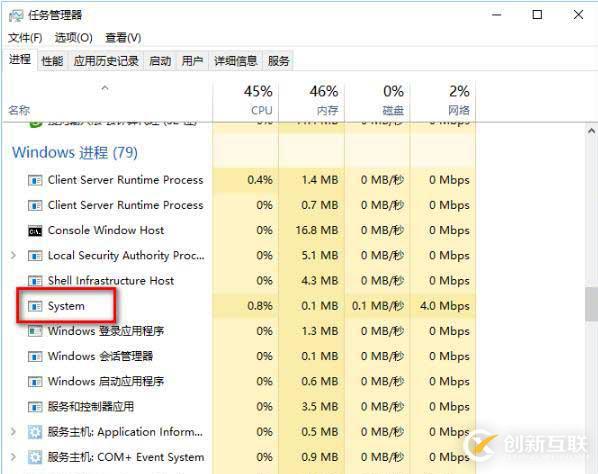Click the Windows 进程 (79) group heading
This screenshot has height=474, width=598.
75,152
